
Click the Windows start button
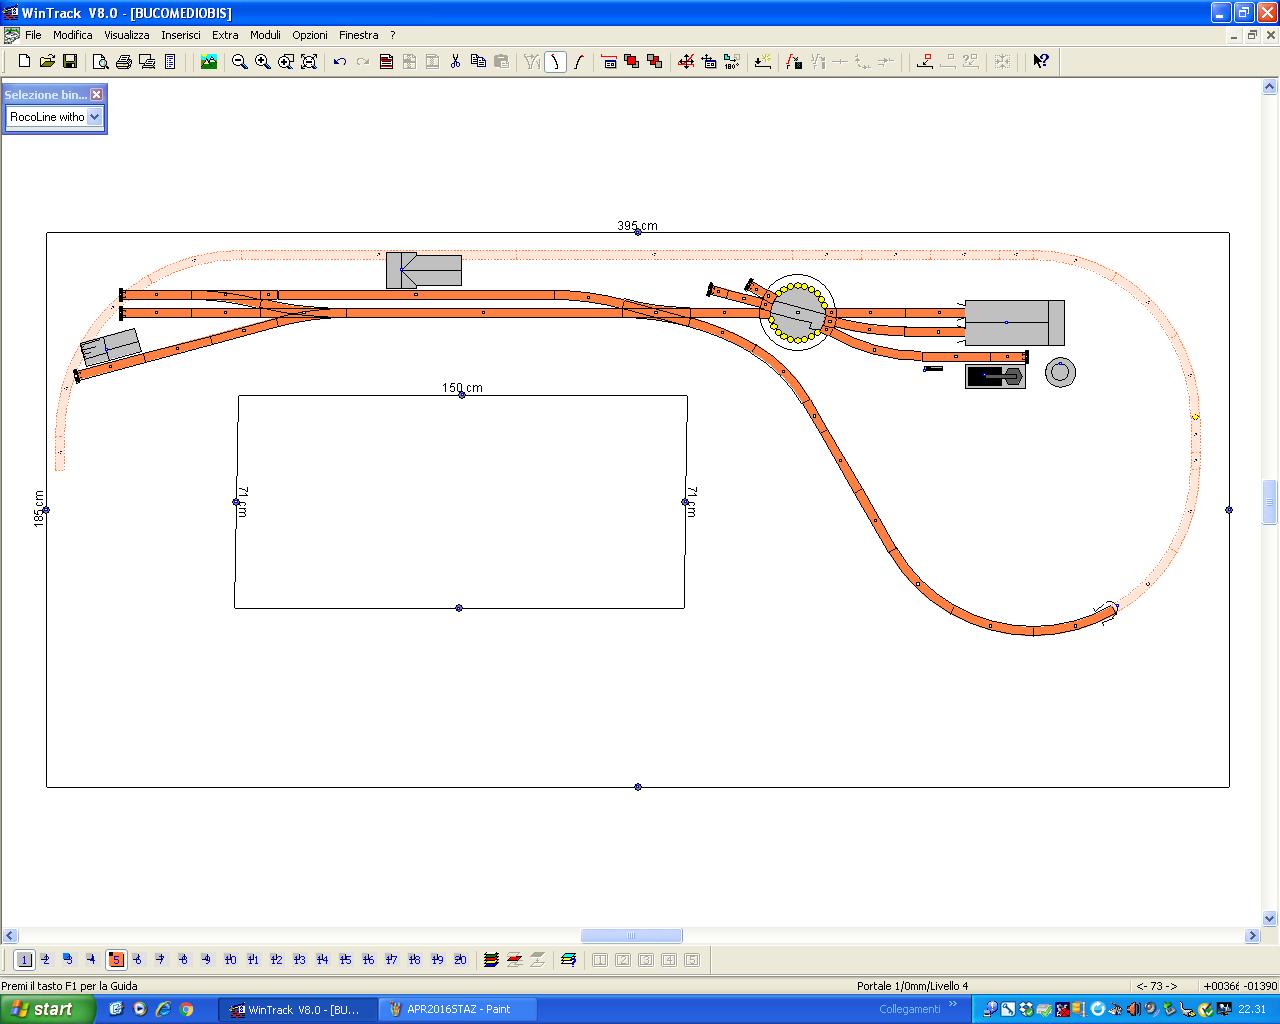tap(47, 1009)
